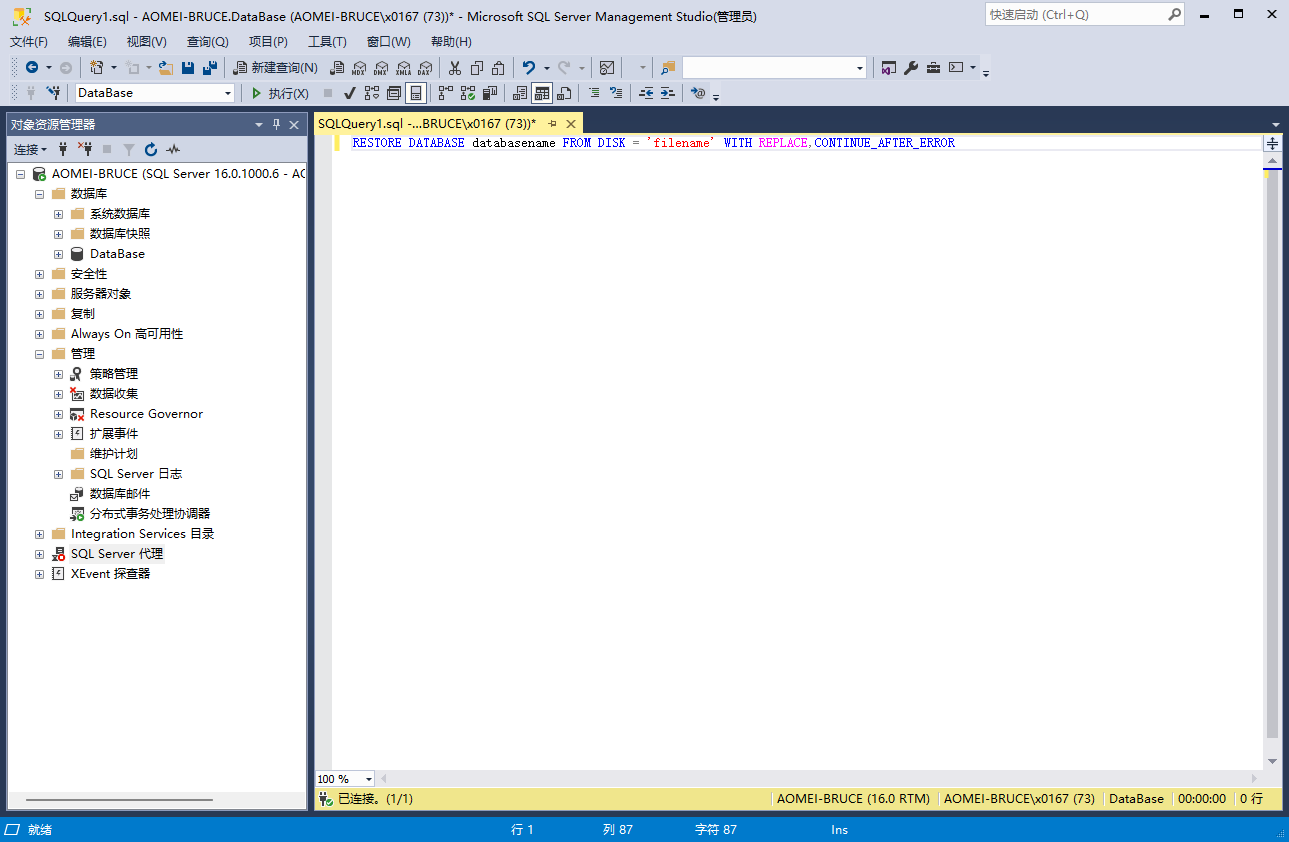Click the 执行(X) execute button
This screenshot has height=842, width=1289.
(279, 93)
